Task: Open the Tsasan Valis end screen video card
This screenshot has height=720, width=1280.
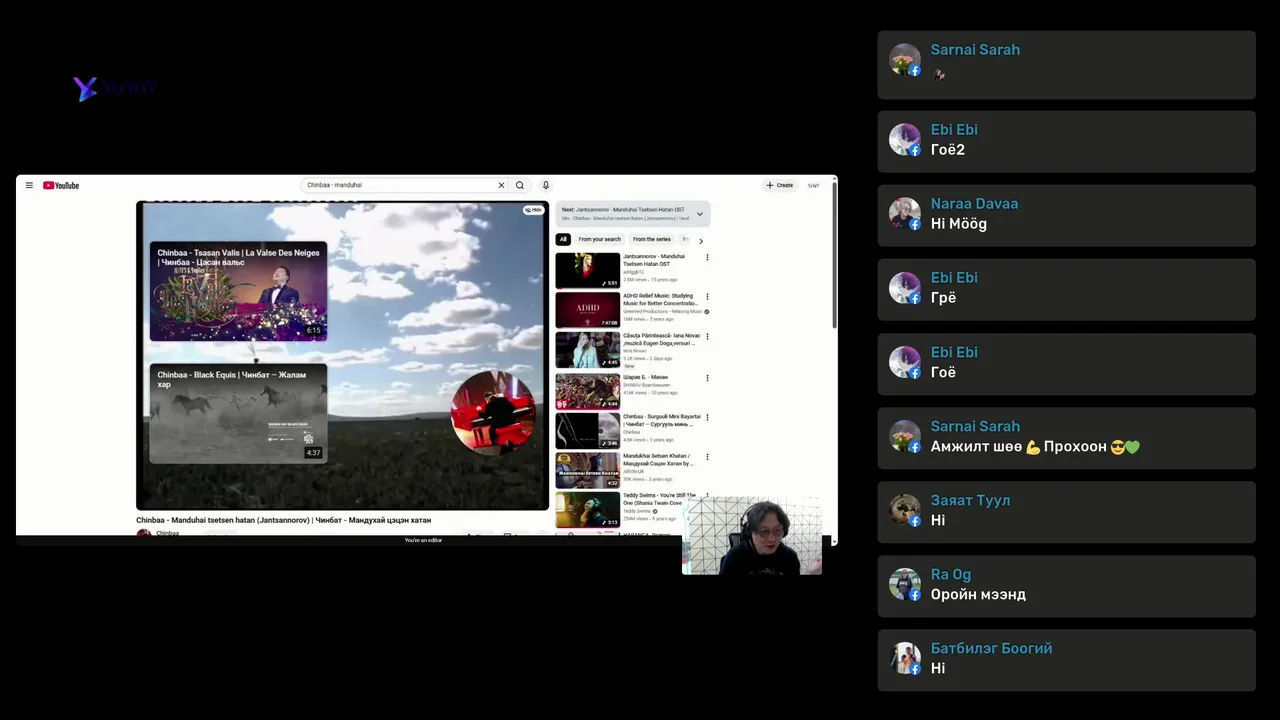Action: 238,291
